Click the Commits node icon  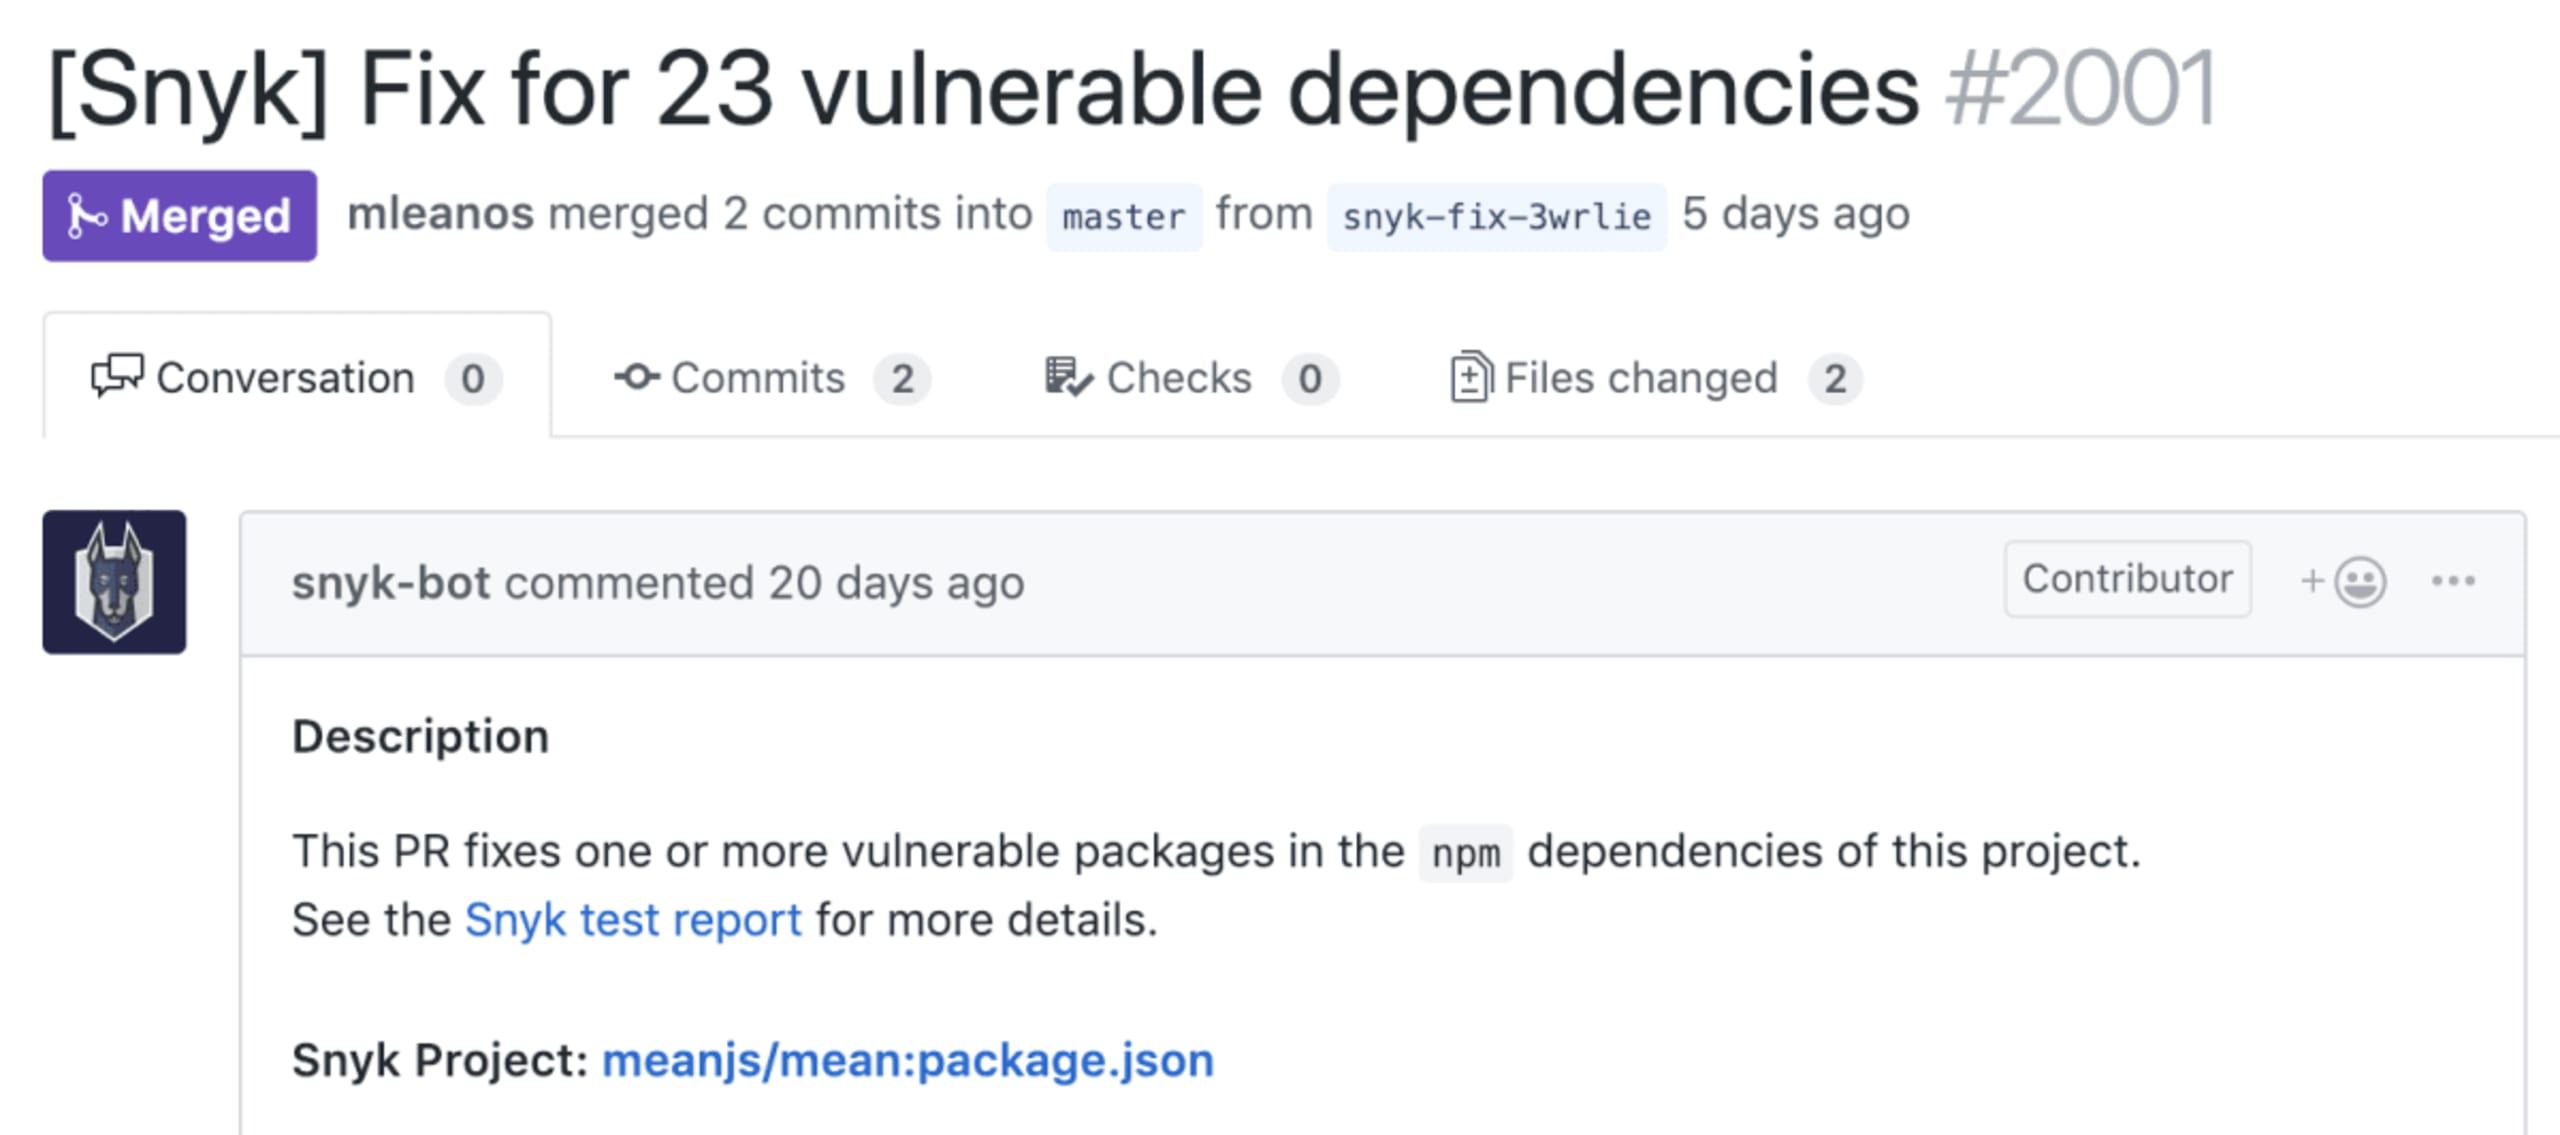637,377
